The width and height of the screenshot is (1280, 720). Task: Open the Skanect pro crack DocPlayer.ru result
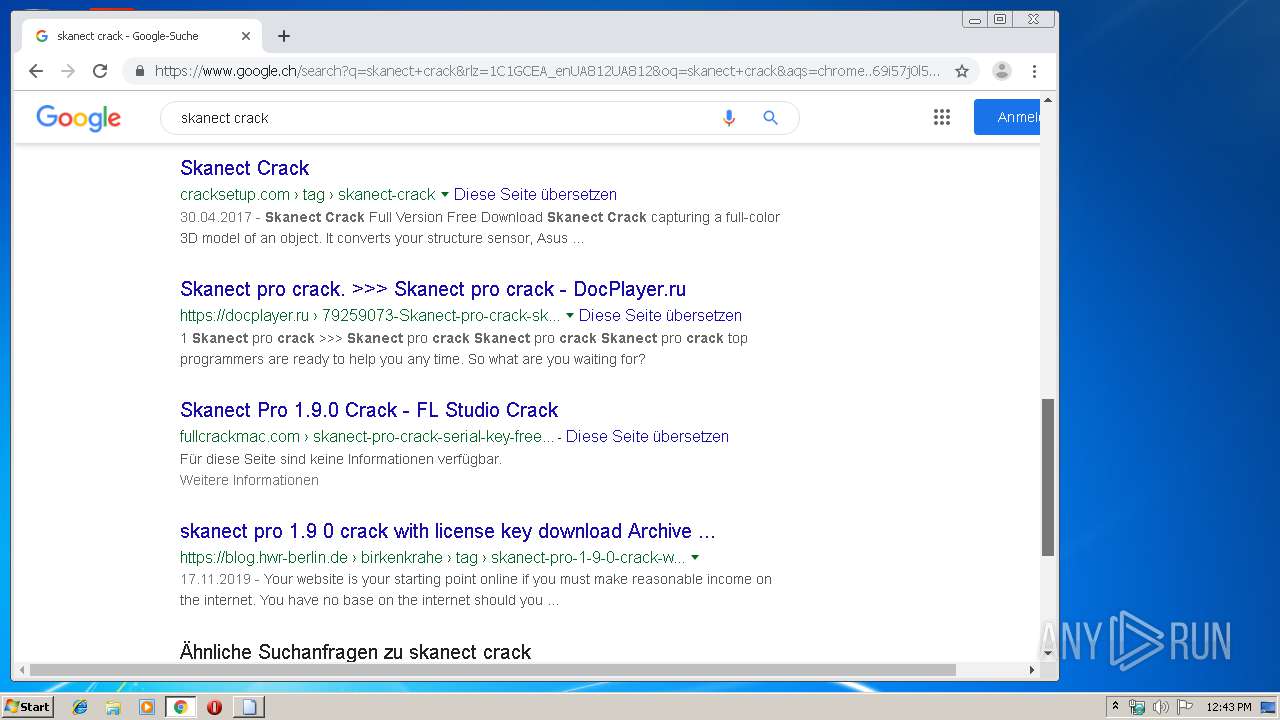pyautogui.click(x=433, y=289)
